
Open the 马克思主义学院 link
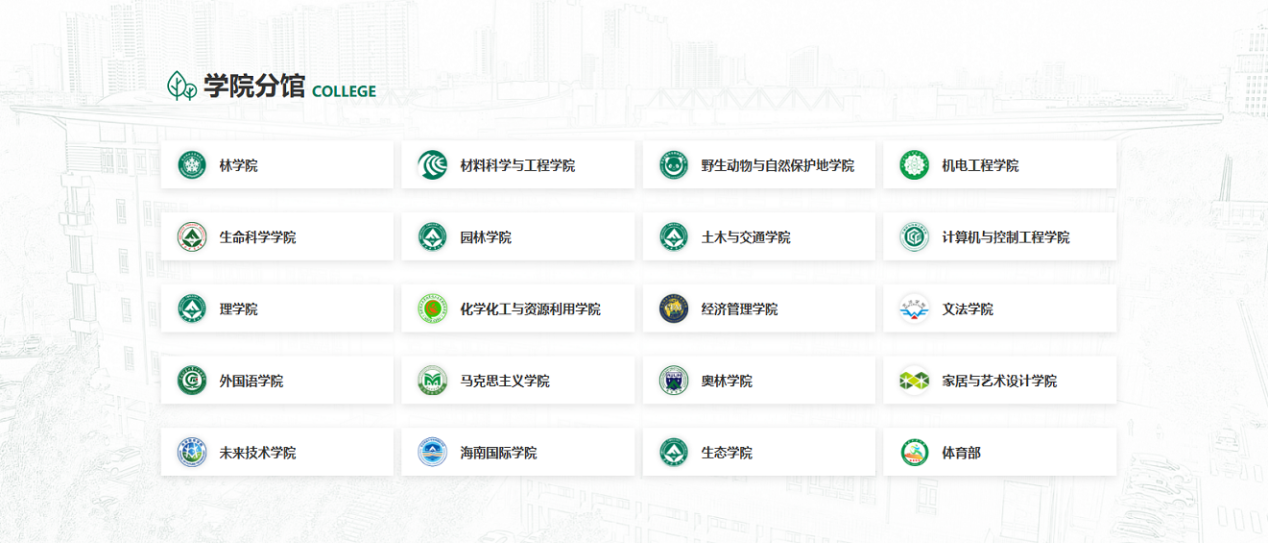[504, 381]
